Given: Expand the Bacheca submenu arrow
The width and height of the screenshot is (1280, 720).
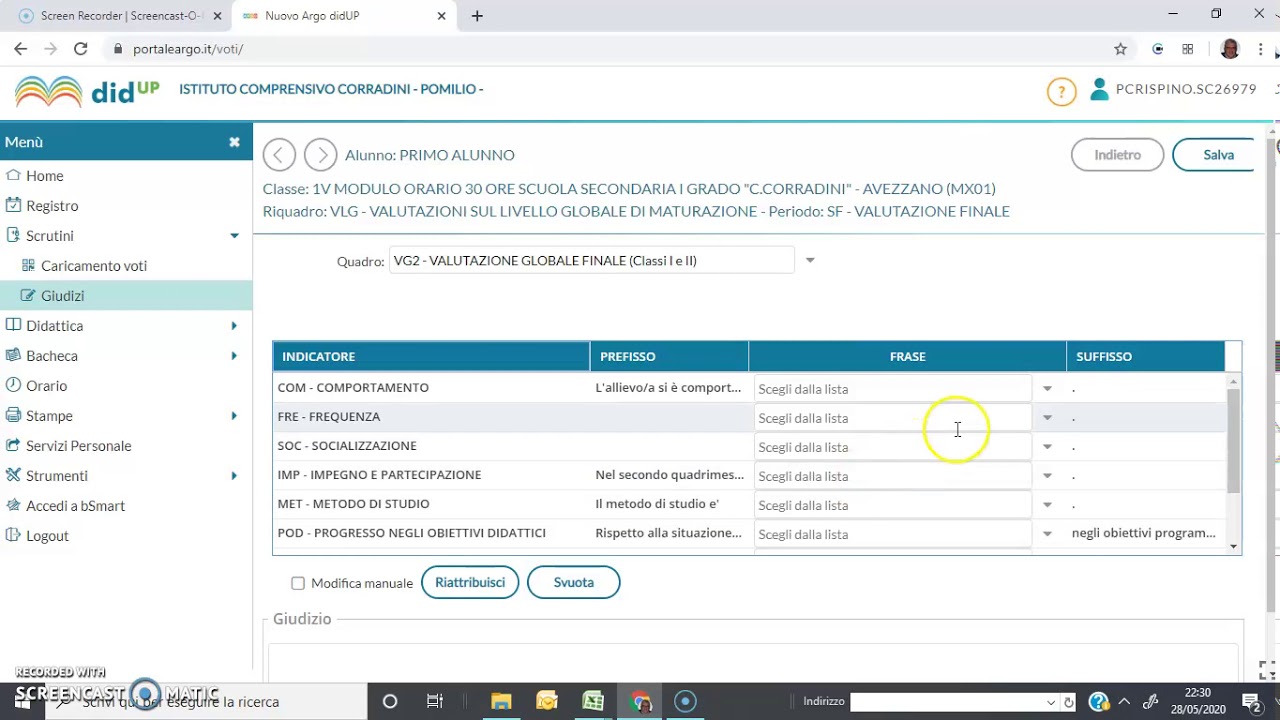Looking at the screenshot, I should 234,356.
